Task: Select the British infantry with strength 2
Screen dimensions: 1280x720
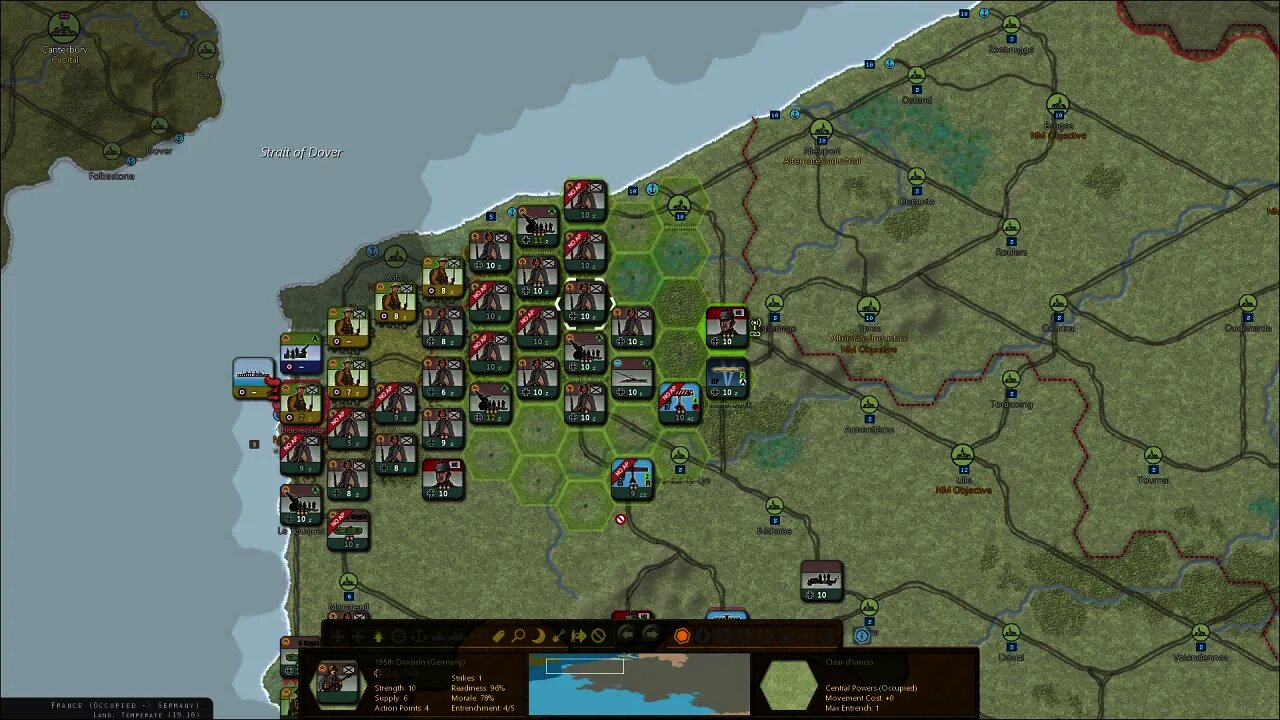Action: (x=300, y=402)
